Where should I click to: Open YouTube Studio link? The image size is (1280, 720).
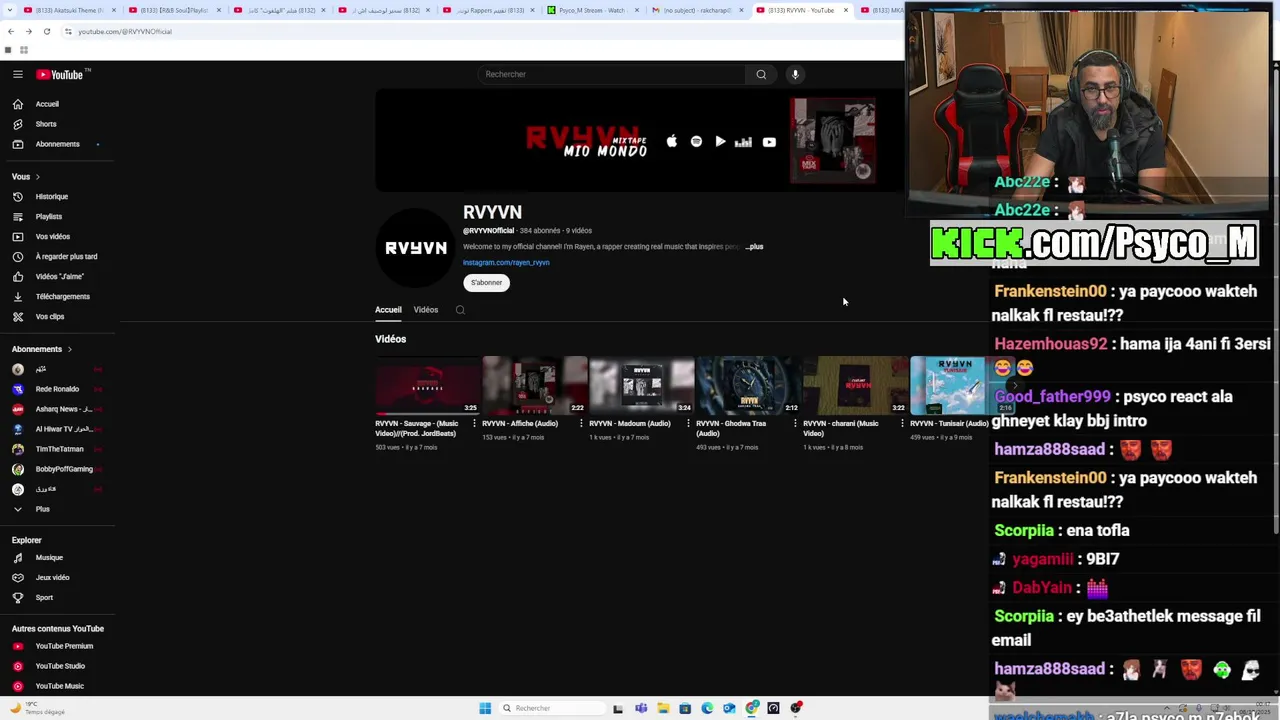[x=58, y=666]
